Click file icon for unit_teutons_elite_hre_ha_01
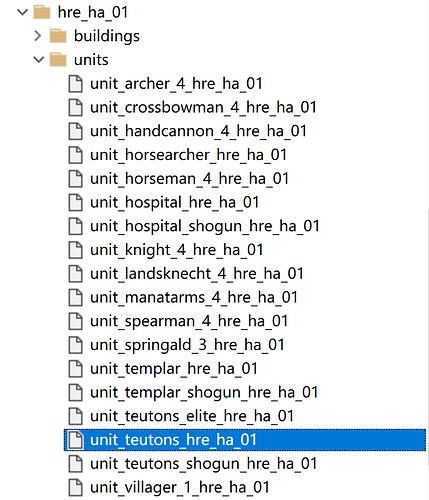 76,416
